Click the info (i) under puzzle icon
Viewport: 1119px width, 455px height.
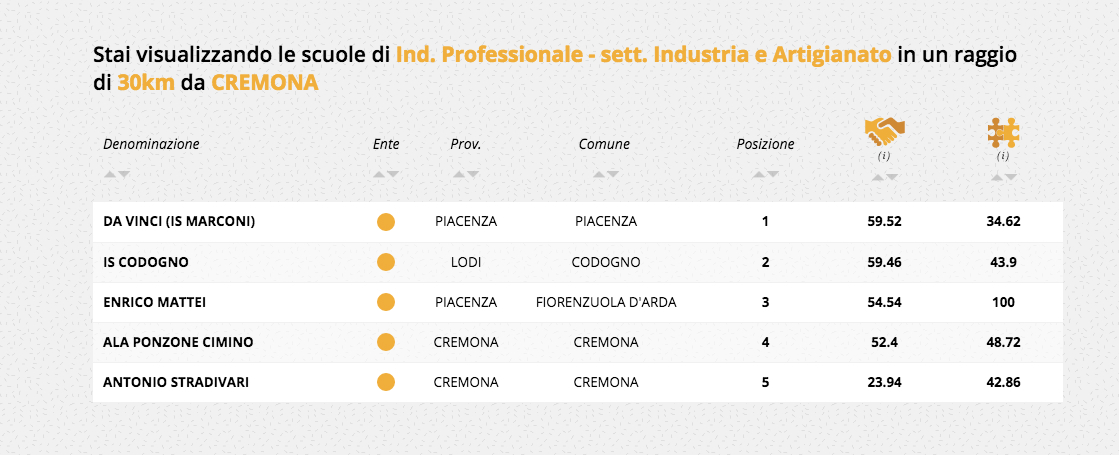click(x=1003, y=156)
